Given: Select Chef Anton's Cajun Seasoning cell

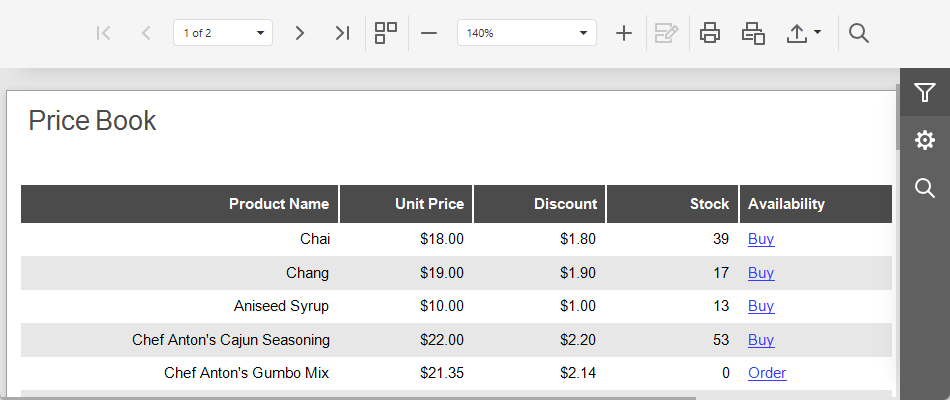Looking at the screenshot, I should coord(179,339).
